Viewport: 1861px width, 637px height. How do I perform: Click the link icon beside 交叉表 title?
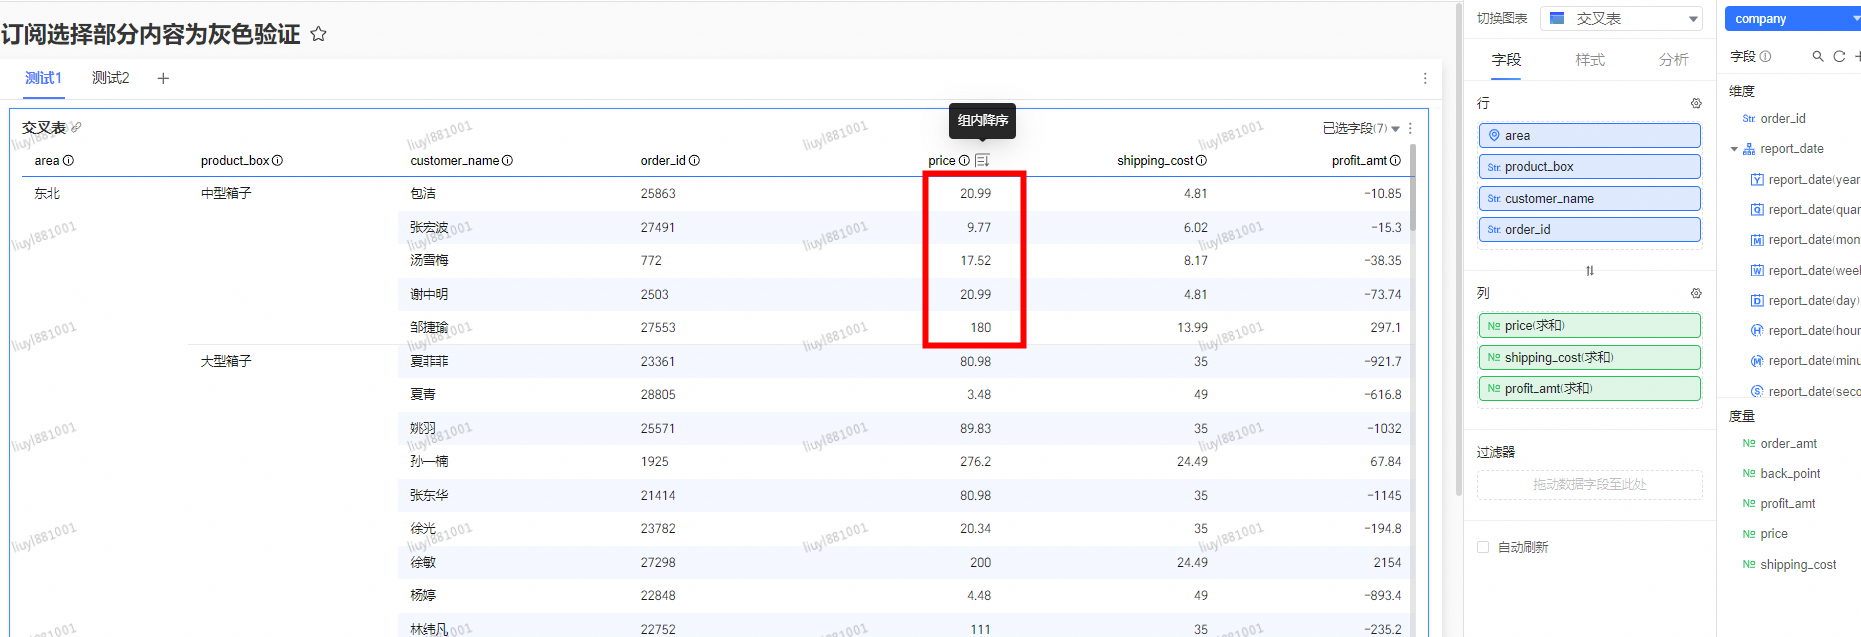tap(76, 128)
